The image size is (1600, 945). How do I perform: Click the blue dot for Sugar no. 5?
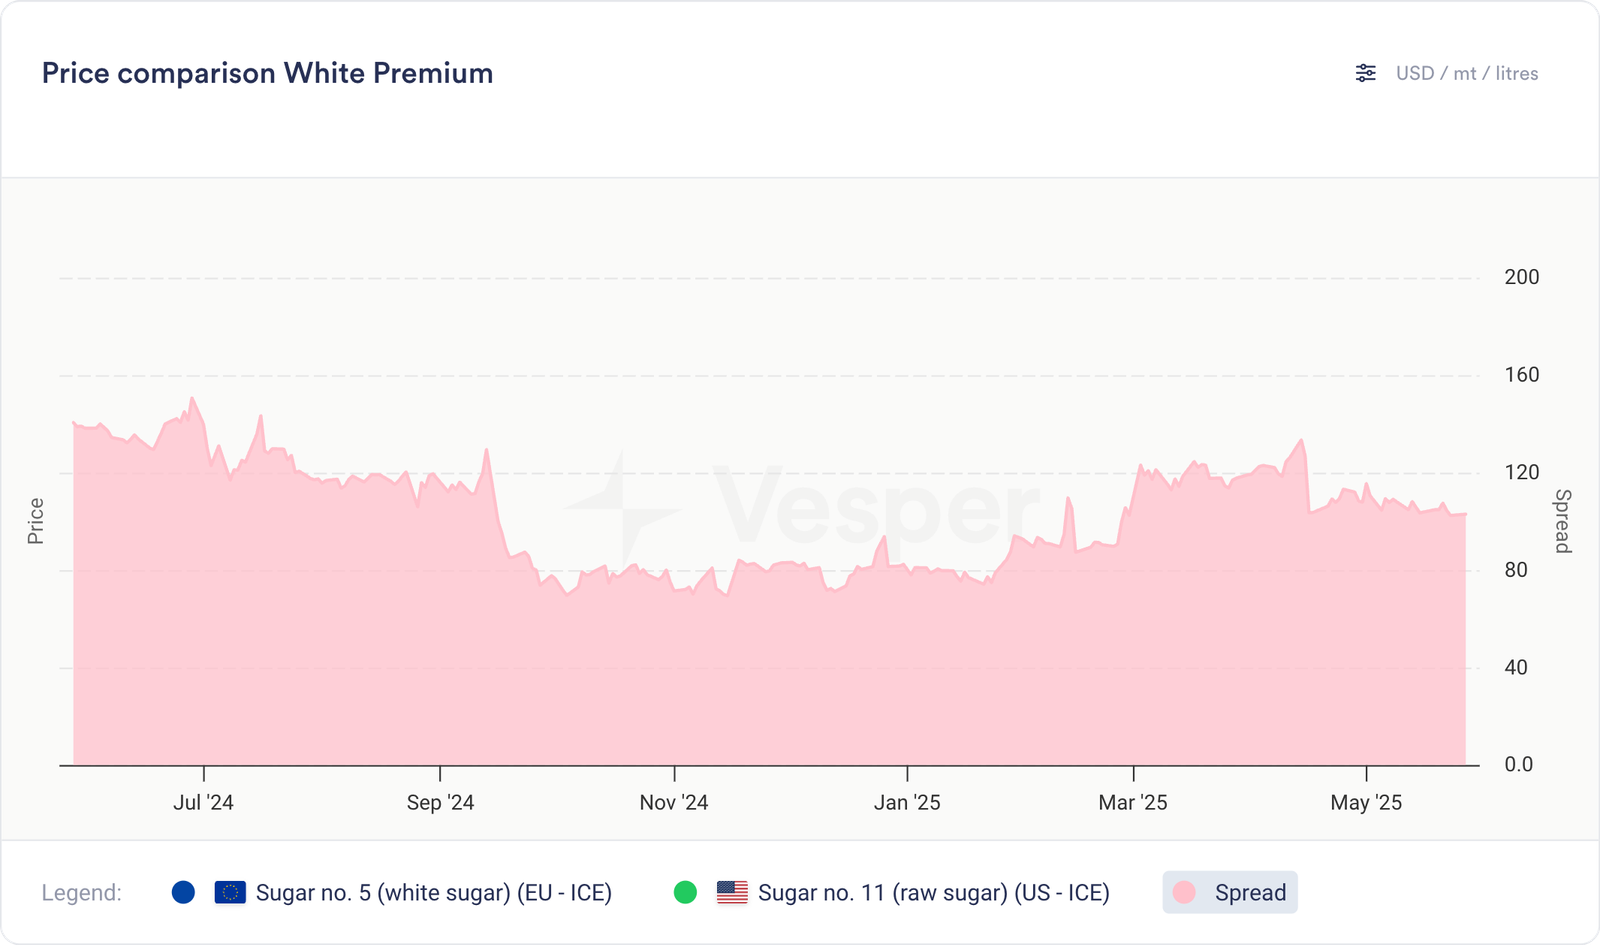pyautogui.click(x=183, y=892)
